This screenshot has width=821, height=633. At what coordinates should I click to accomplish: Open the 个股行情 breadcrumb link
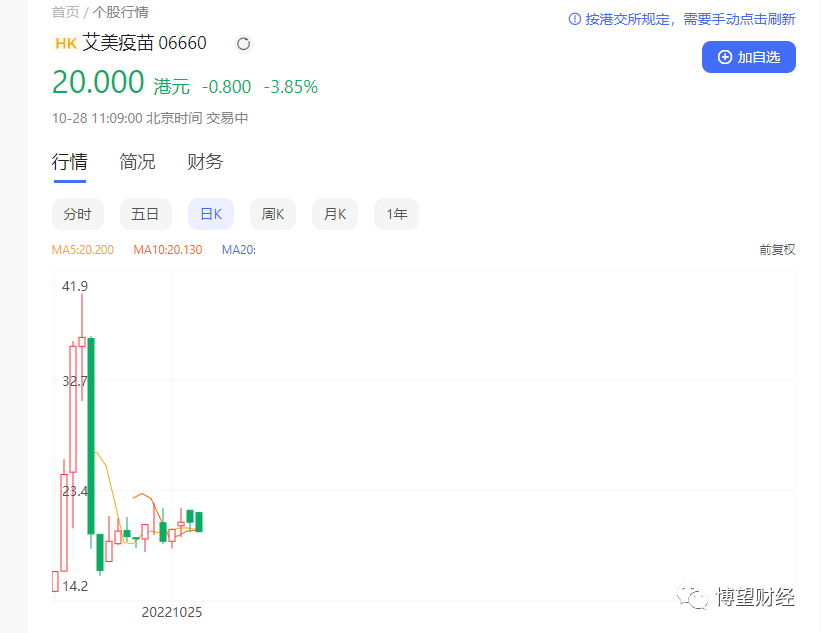(x=120, y=12)
